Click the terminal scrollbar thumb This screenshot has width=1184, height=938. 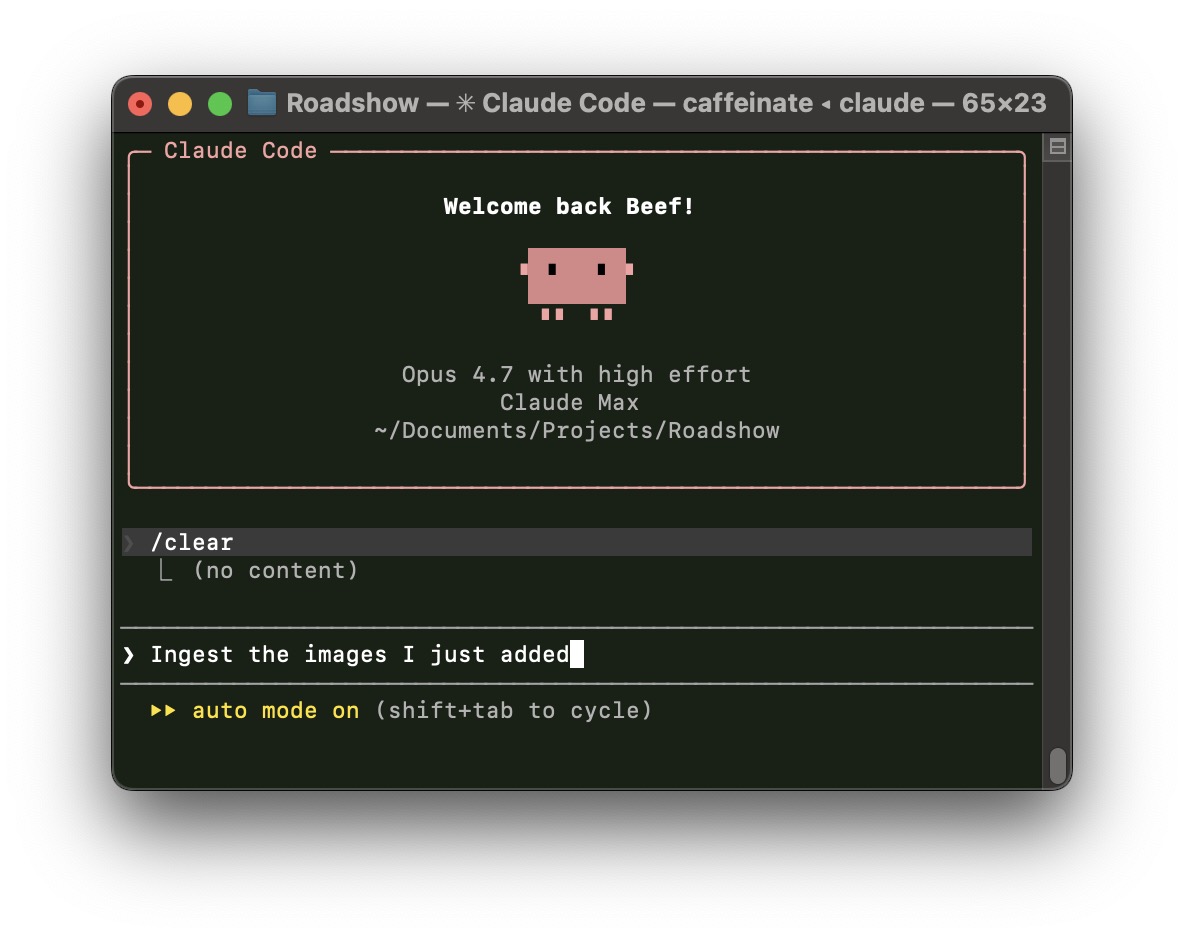click(x=1057, y=766)
